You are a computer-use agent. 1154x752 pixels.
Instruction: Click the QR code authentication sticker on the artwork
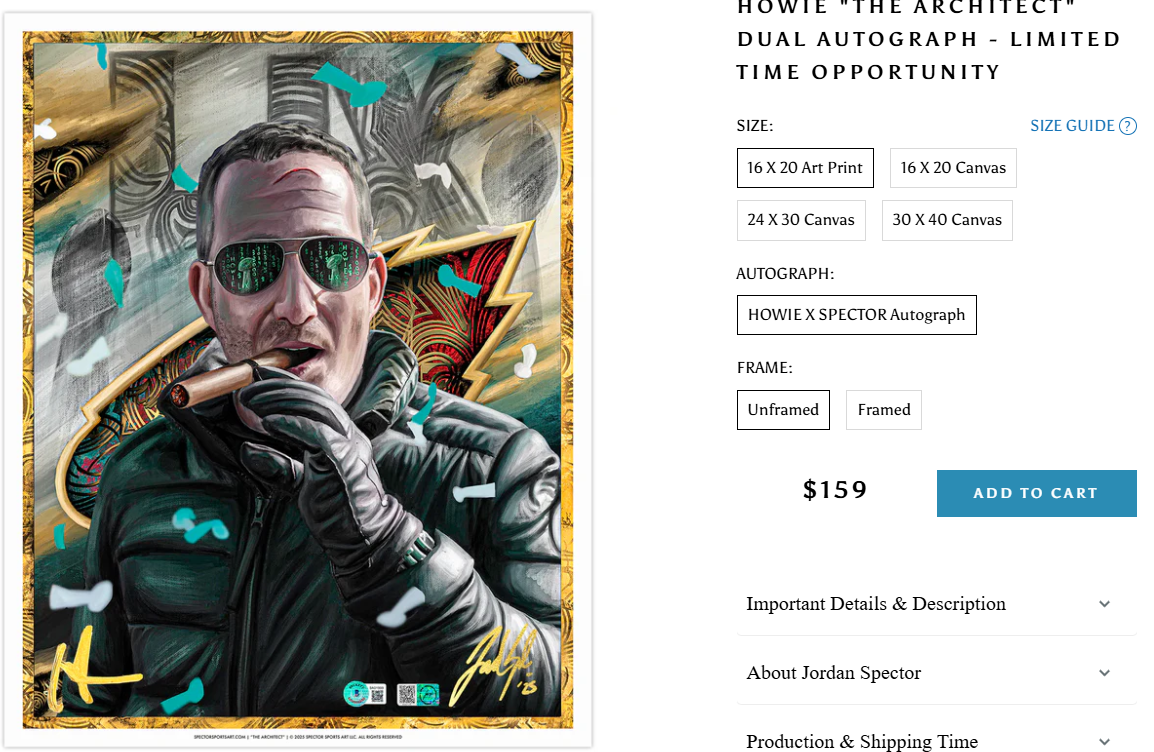tap(418, 694)
